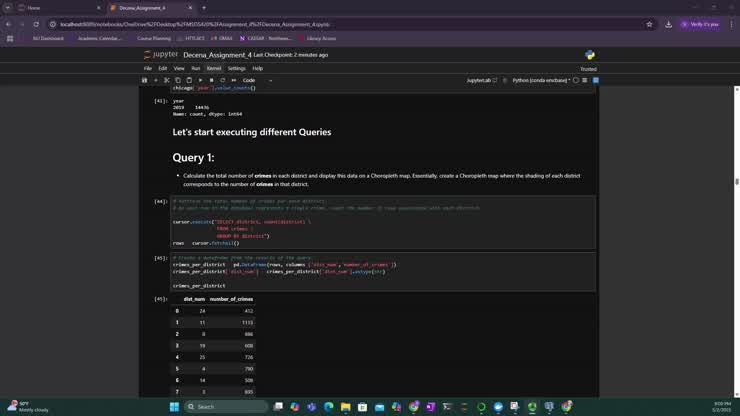Paste cell from clipboard in toolbar
Screen dimensions: 740x416
(x=189, y=80)
